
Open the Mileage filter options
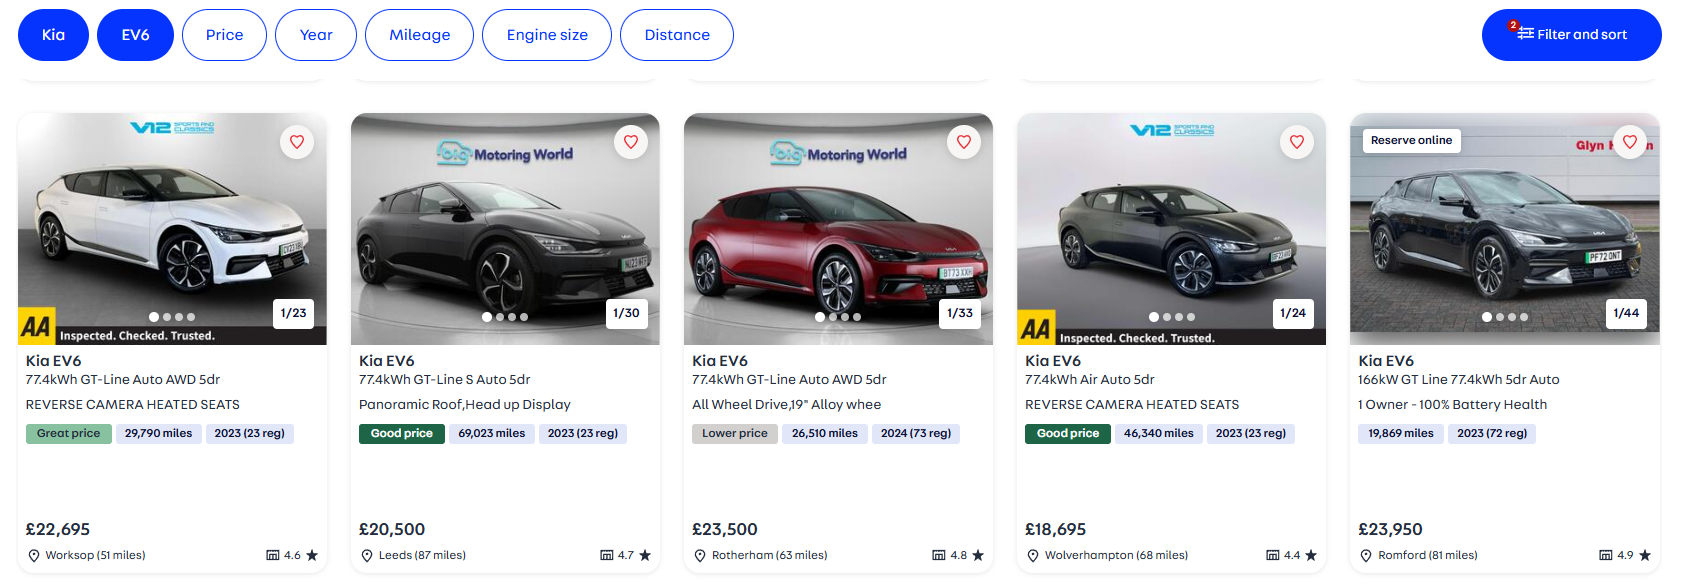coord(419,35)
